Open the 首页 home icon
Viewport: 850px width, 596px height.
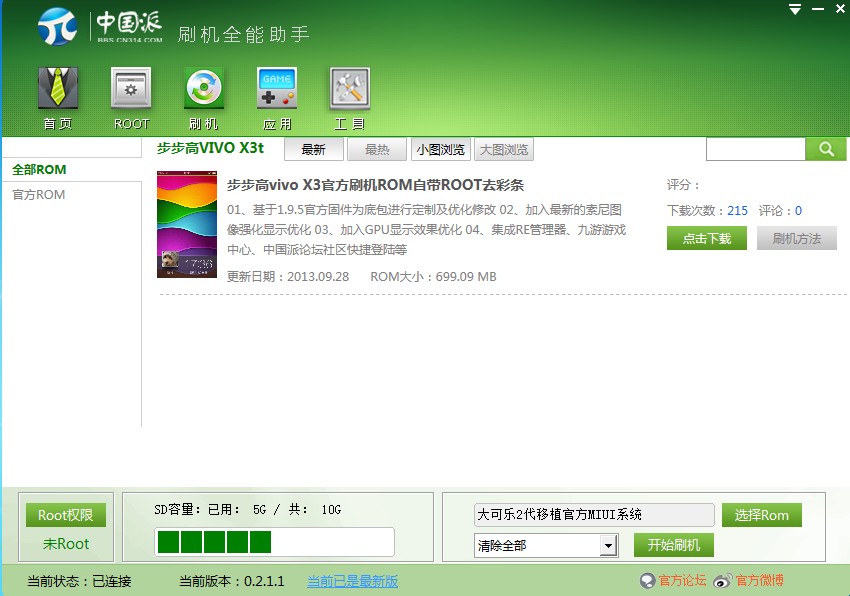[x=58, y=88]
